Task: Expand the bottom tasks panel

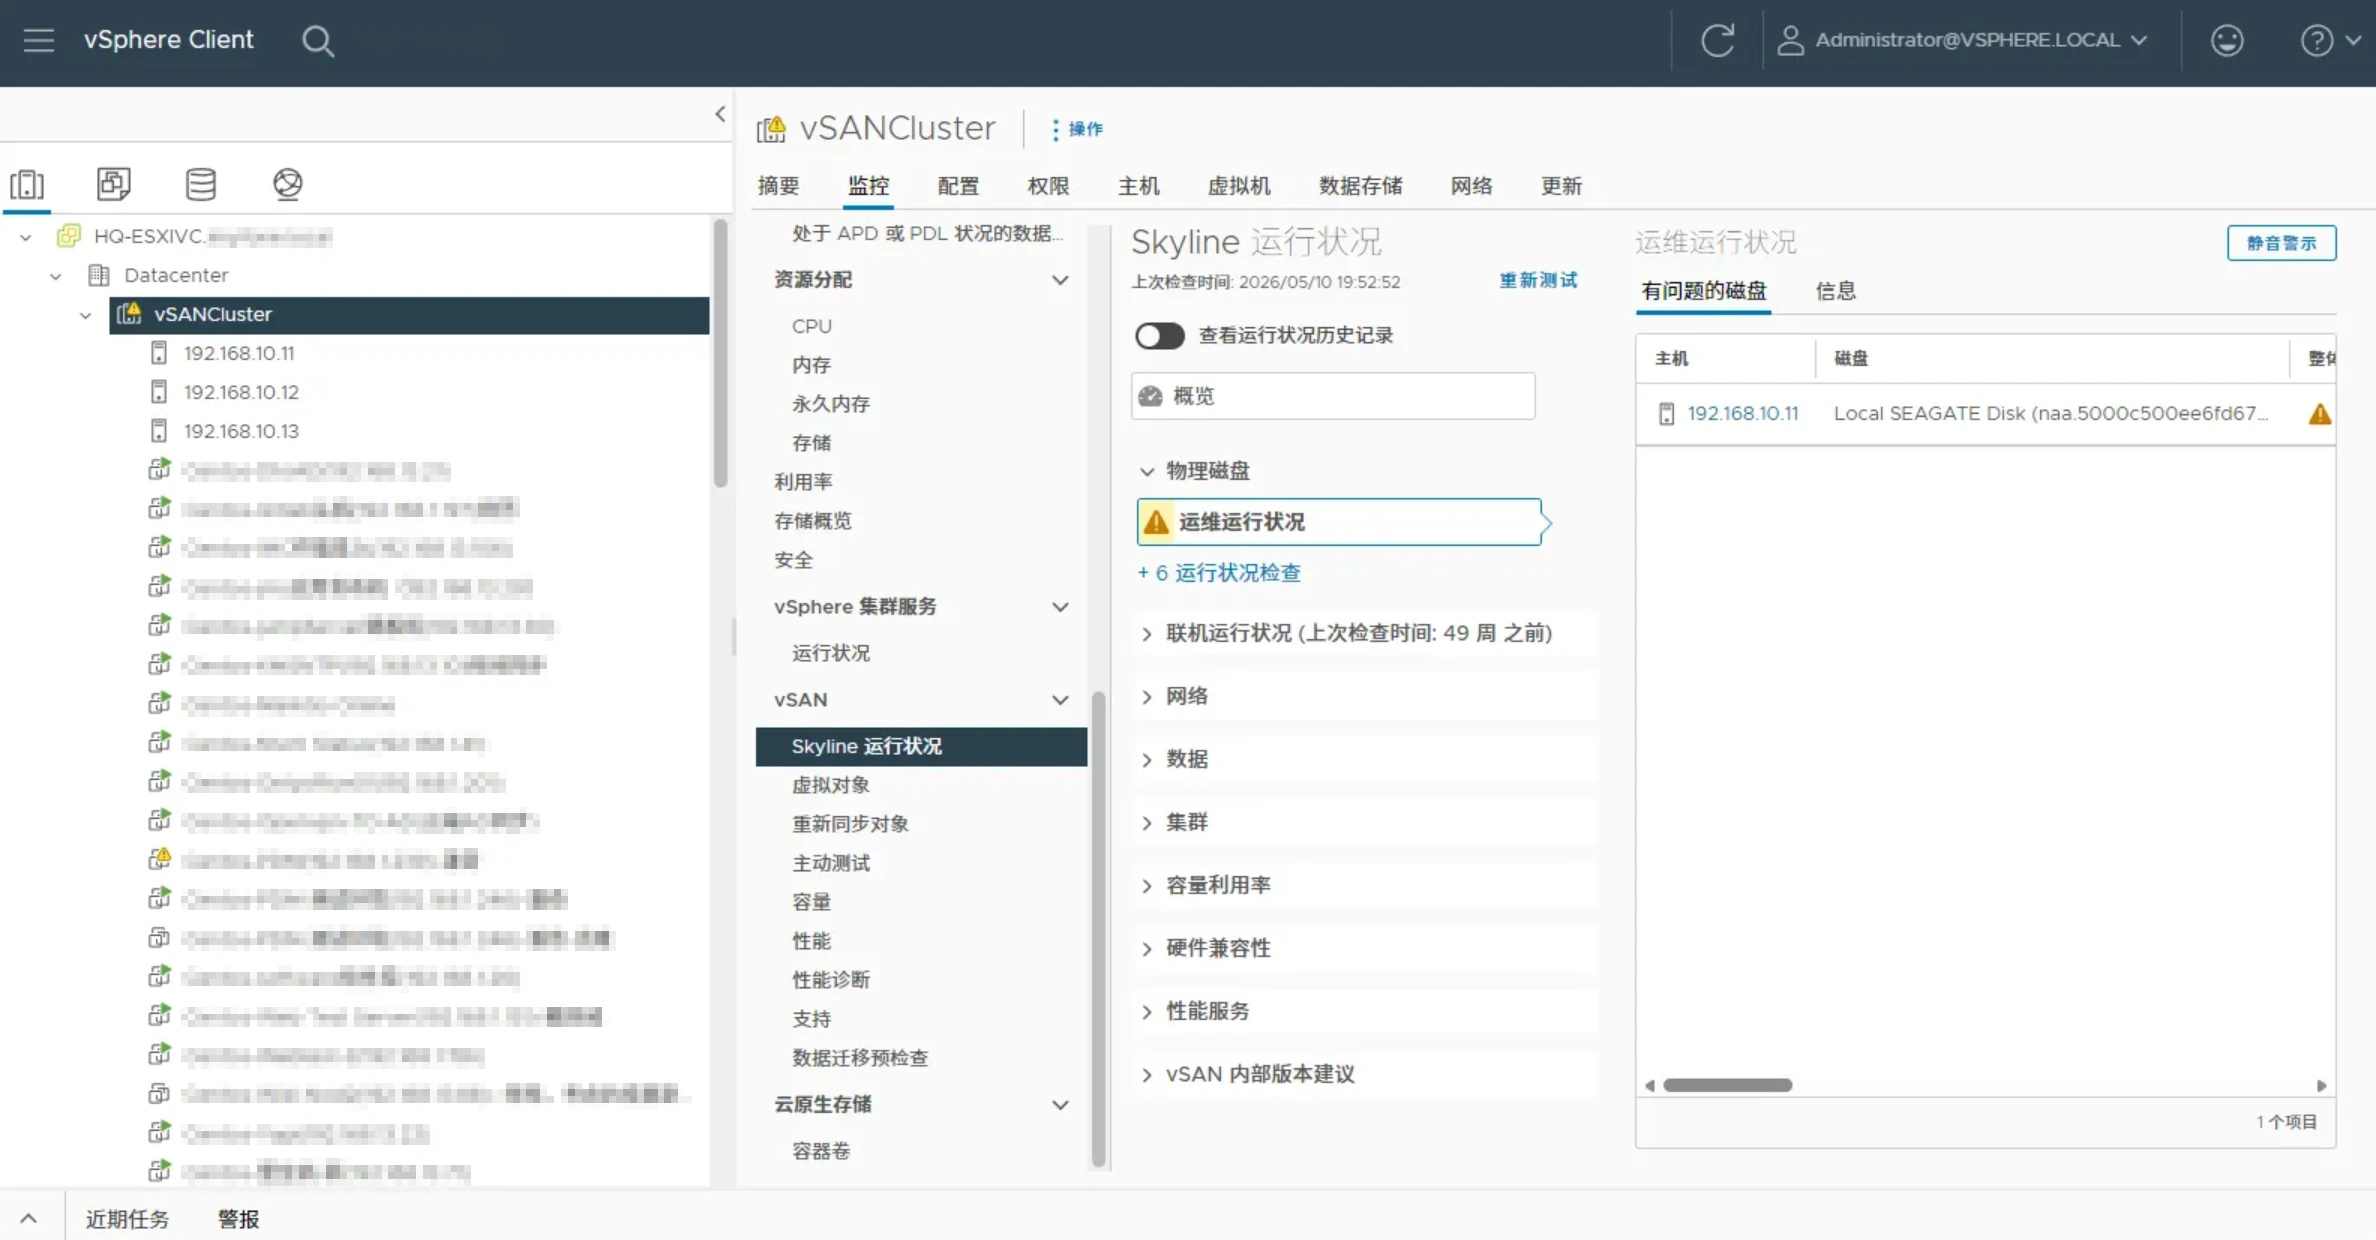Action: [28, 1218]
